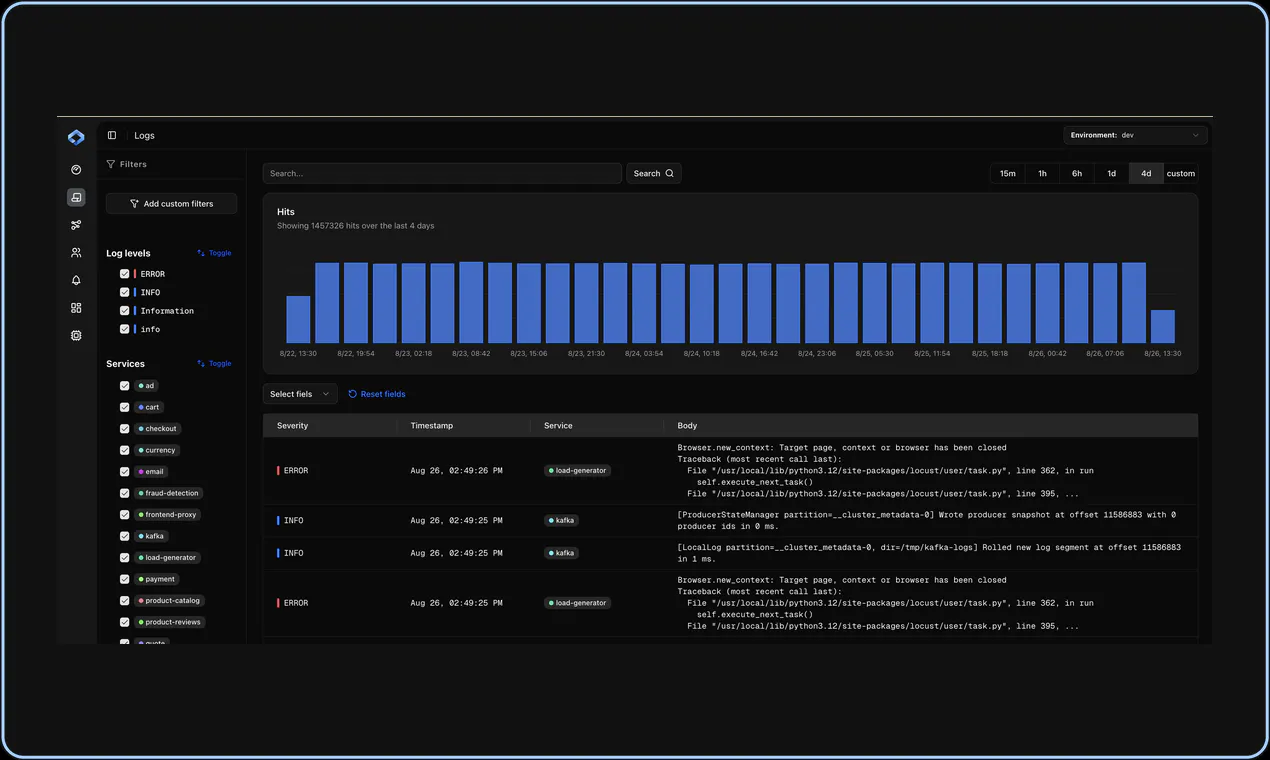This screenshot has width=1270, height=760.
Task: Open the alerts bell sidebar icon
Action: (76, 281)
